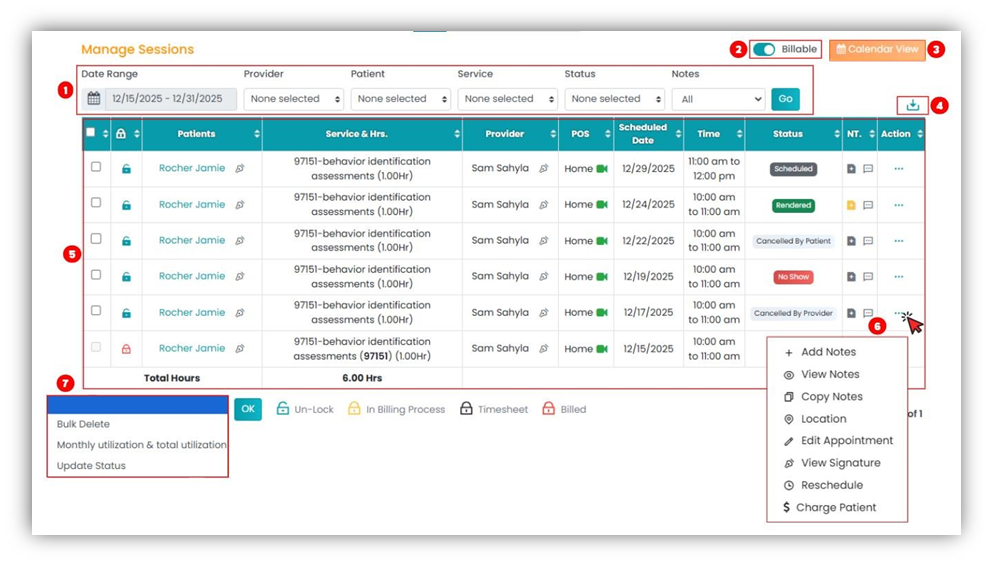Click comment icon in No Show row

pyautogui.click(x=868, y=277)
